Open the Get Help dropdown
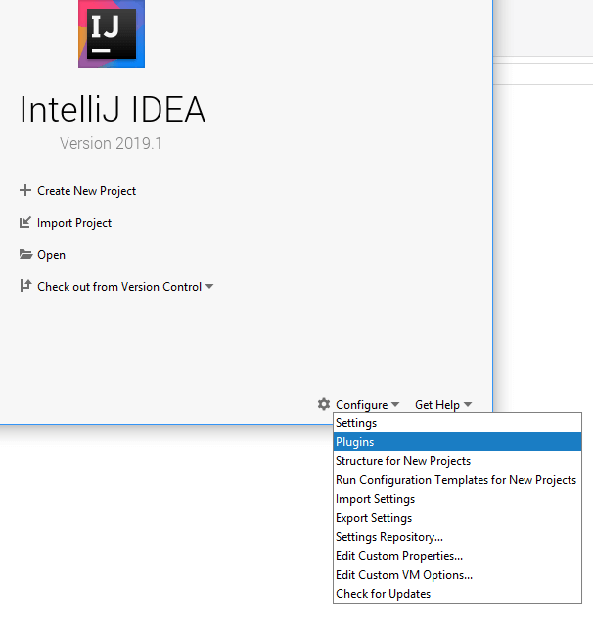 click(443, 405)
